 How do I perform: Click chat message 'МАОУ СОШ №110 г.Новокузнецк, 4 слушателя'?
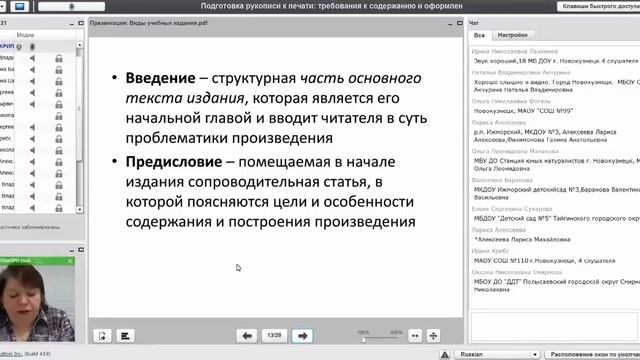point(544,260)
